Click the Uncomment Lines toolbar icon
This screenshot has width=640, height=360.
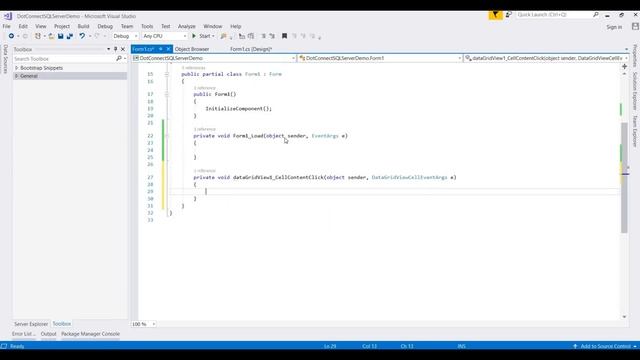272,36
